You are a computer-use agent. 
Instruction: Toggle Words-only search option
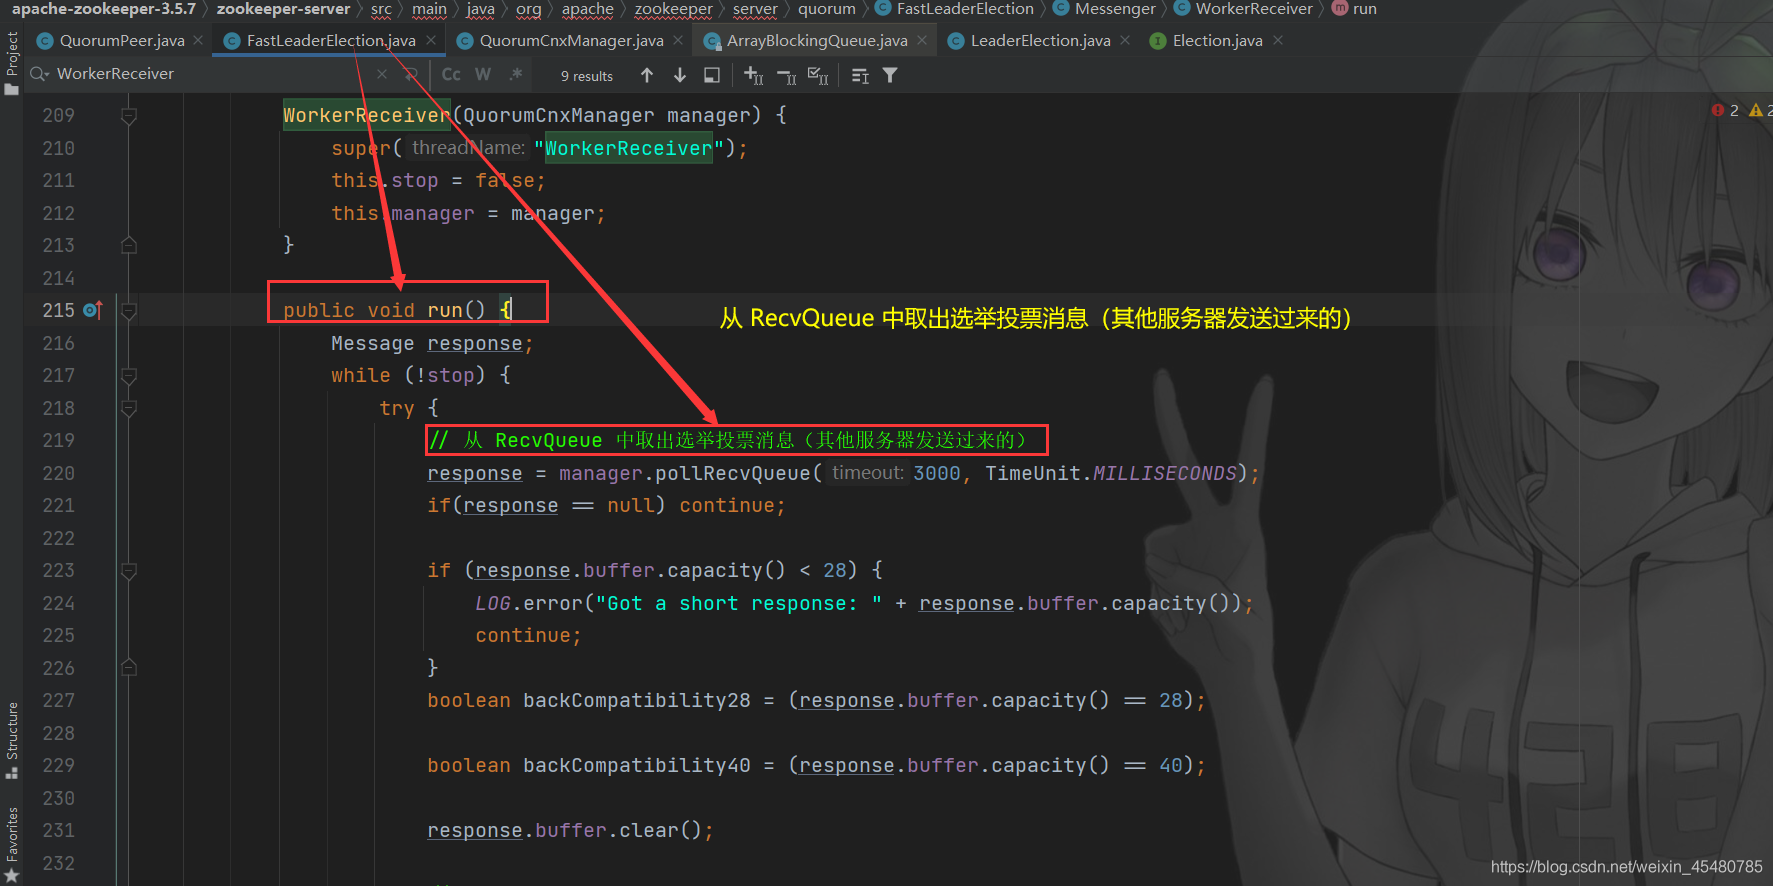pyautogui.click(x=483, y=74)
